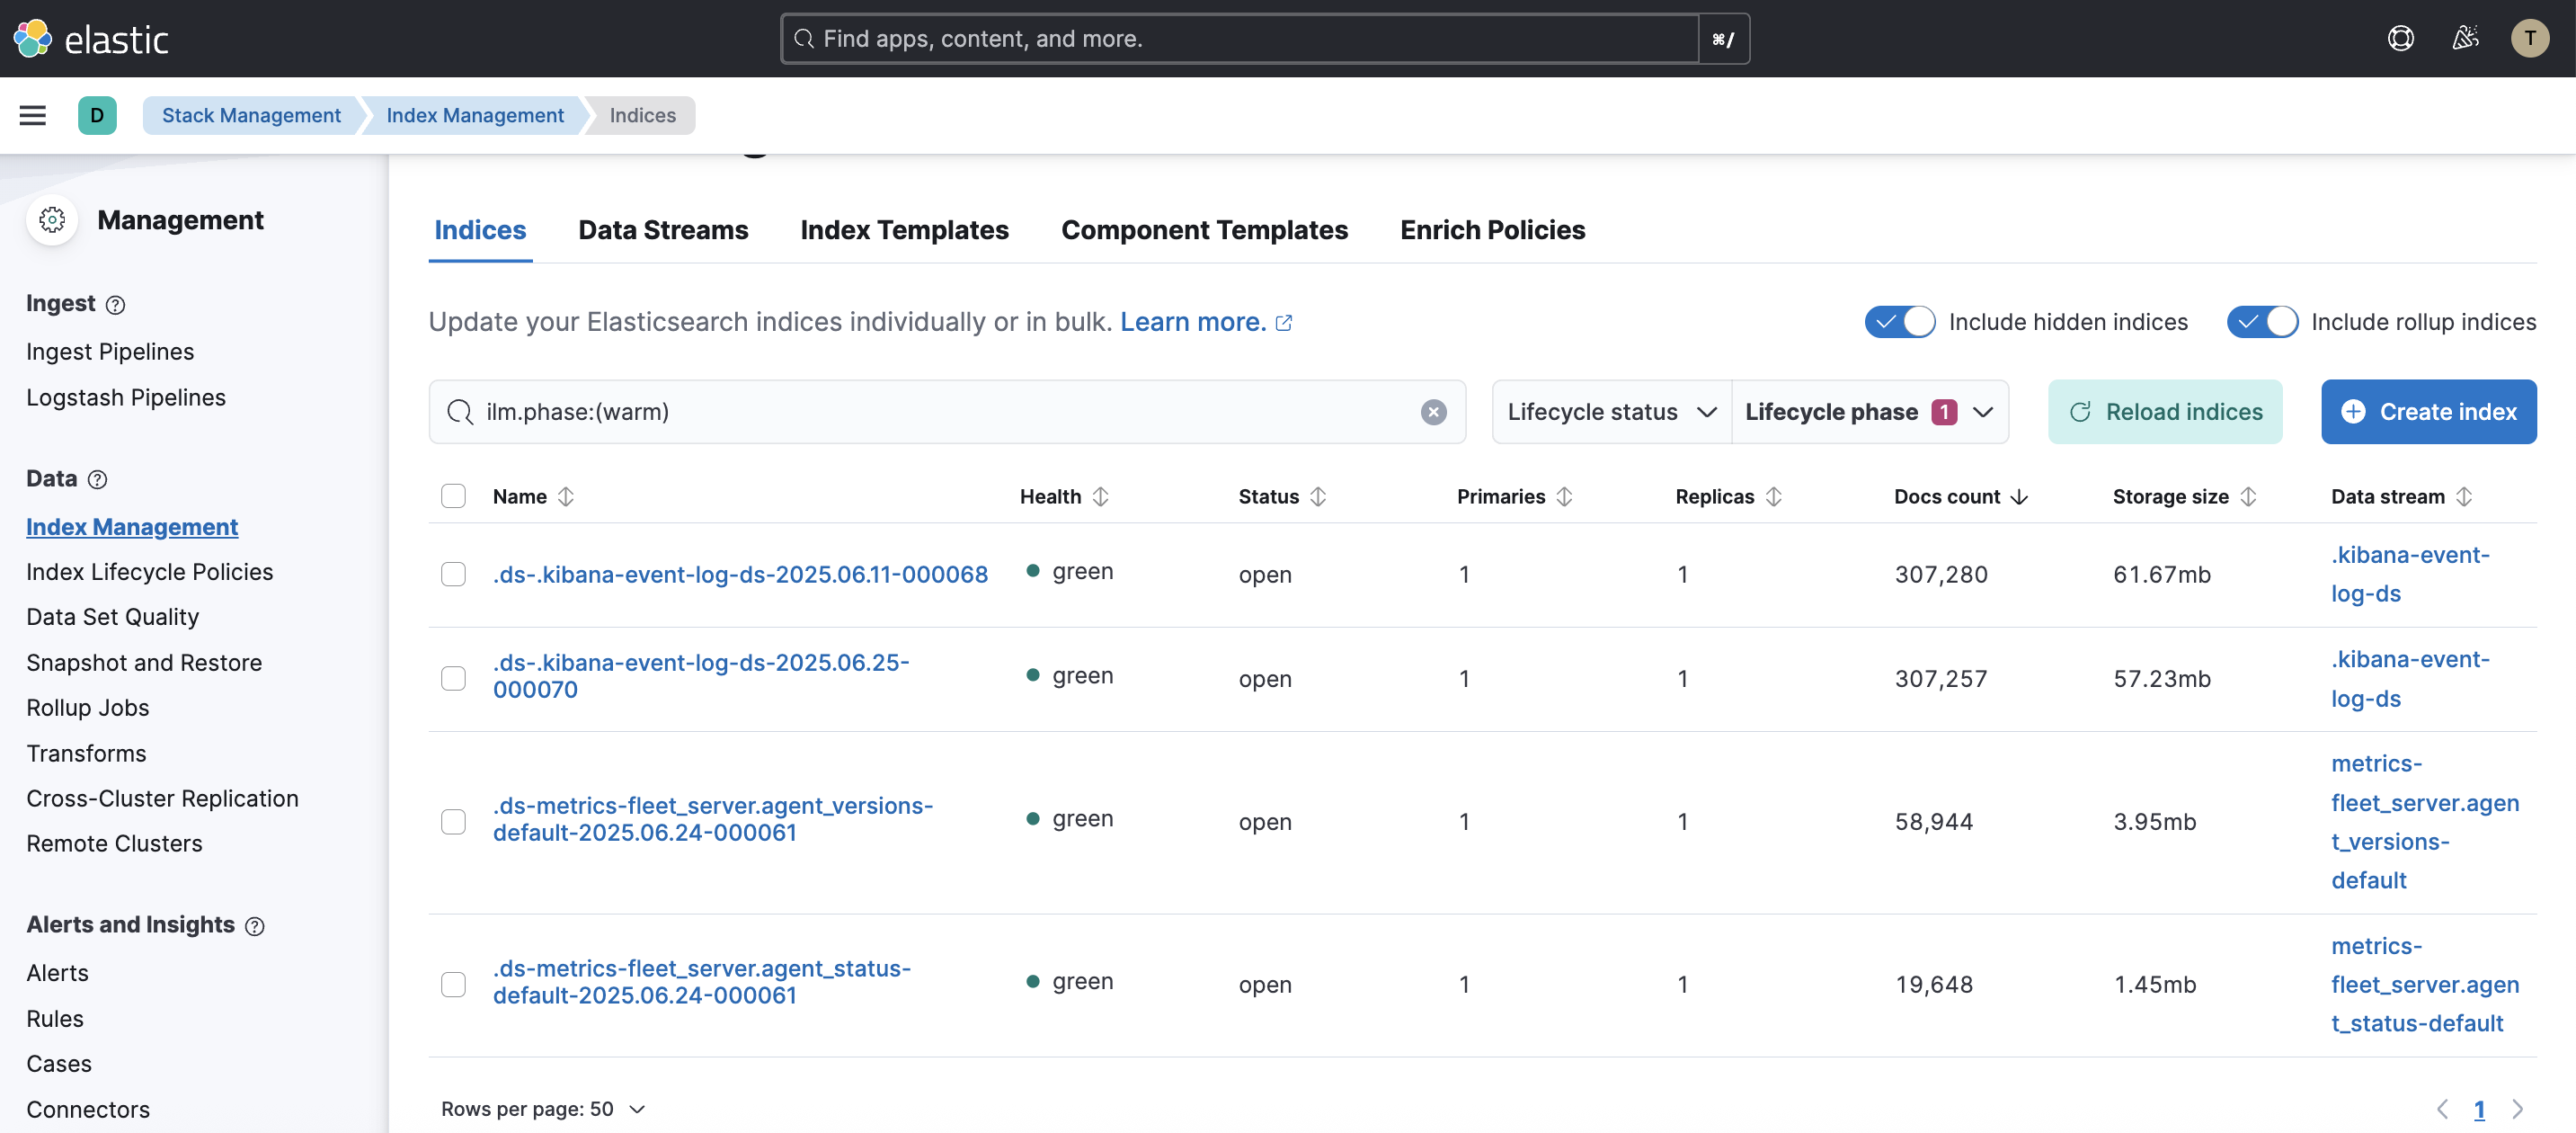Sort table by Docs count column
2576x1133 pixels.
(x=1960, y=496)
